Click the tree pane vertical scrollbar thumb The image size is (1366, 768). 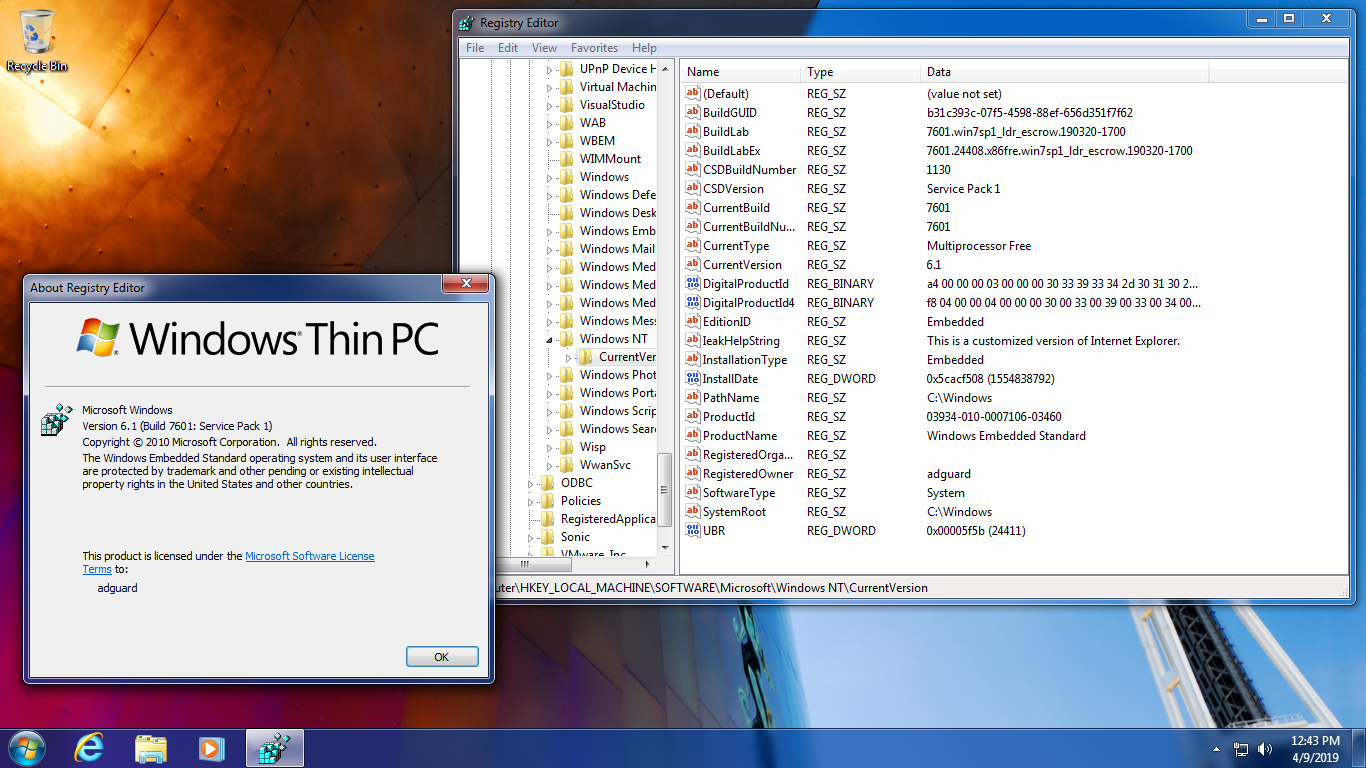[665, 489]
